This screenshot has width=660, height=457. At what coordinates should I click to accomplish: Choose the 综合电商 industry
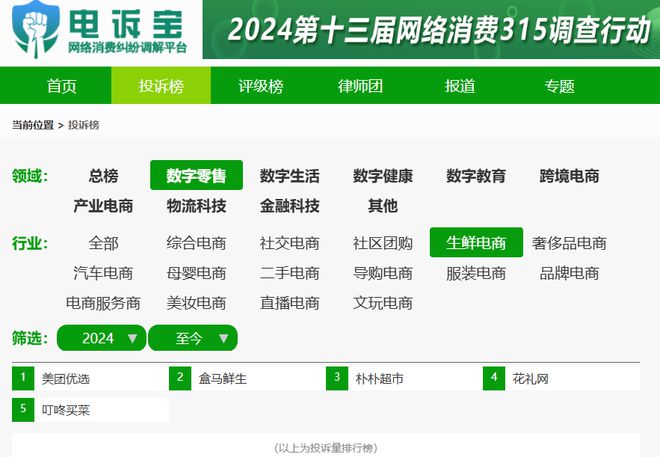[x=197, y=243]
